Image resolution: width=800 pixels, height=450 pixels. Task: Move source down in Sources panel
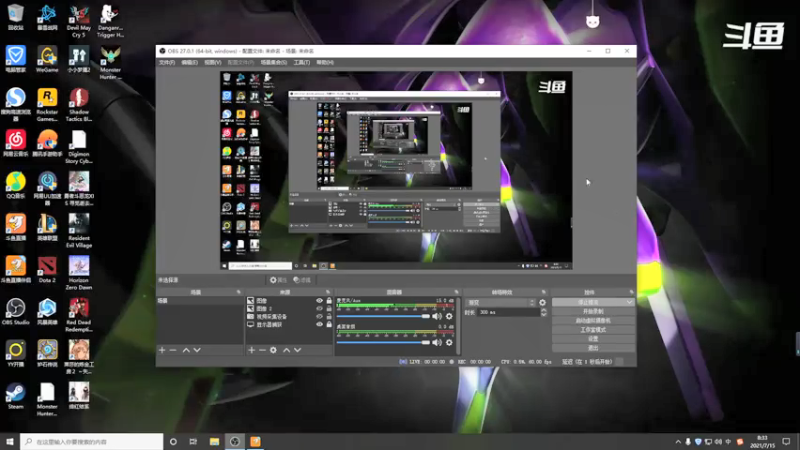pyautogui.click(x=297, y=350)
